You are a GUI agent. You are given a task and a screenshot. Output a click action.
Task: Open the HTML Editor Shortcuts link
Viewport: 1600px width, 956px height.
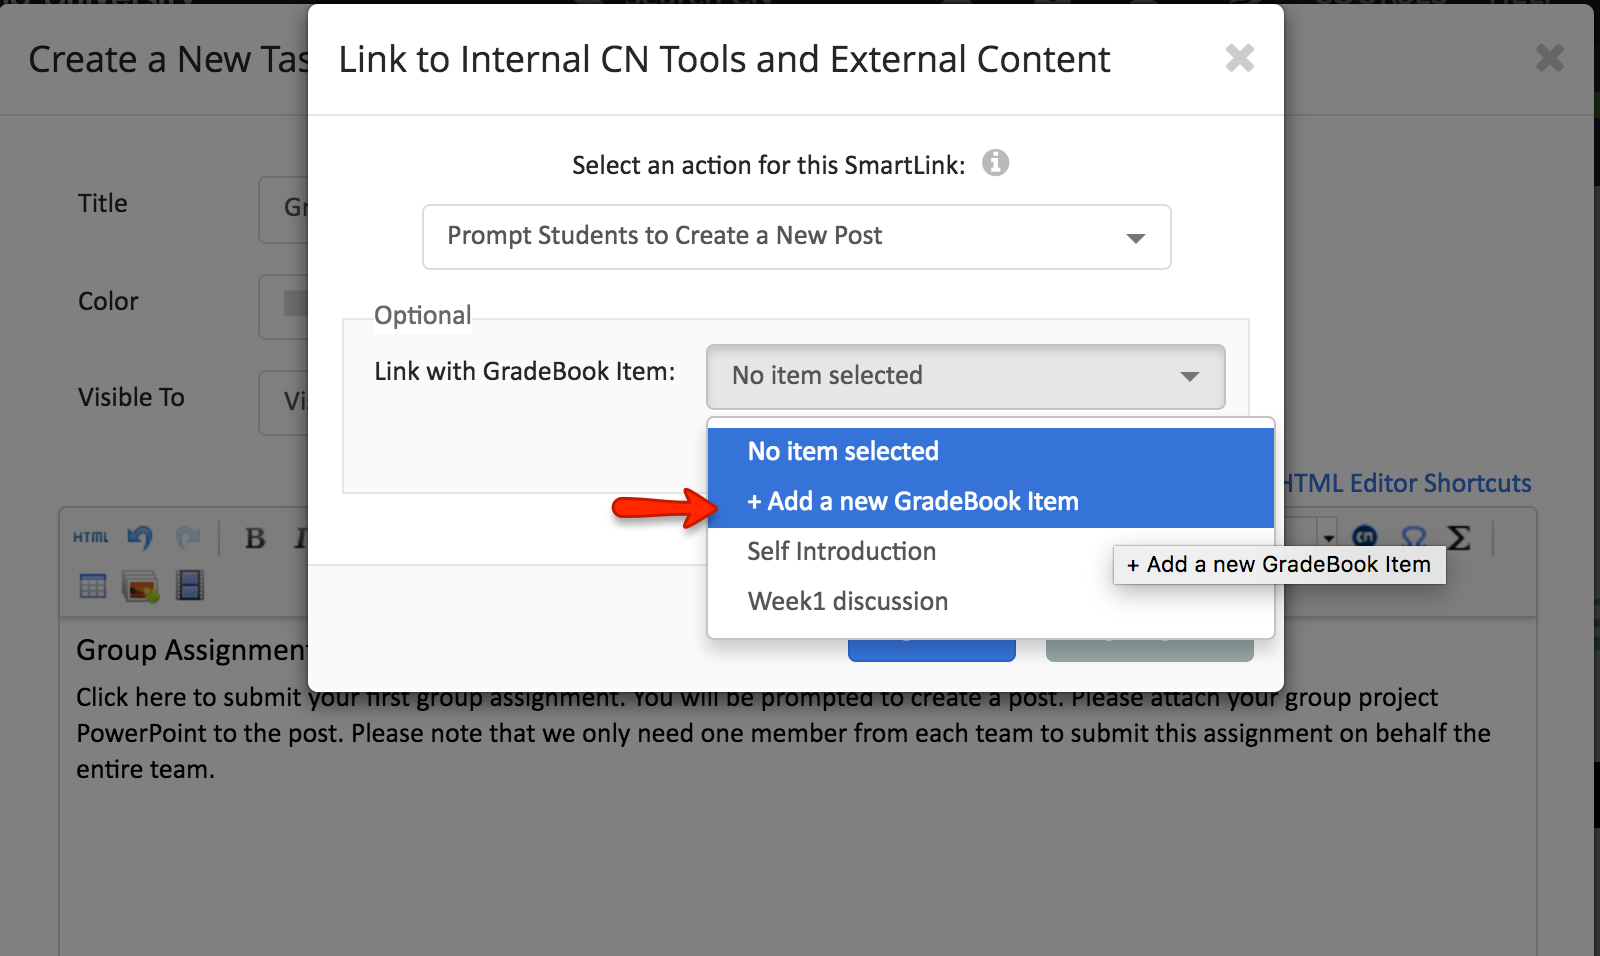1407,484
